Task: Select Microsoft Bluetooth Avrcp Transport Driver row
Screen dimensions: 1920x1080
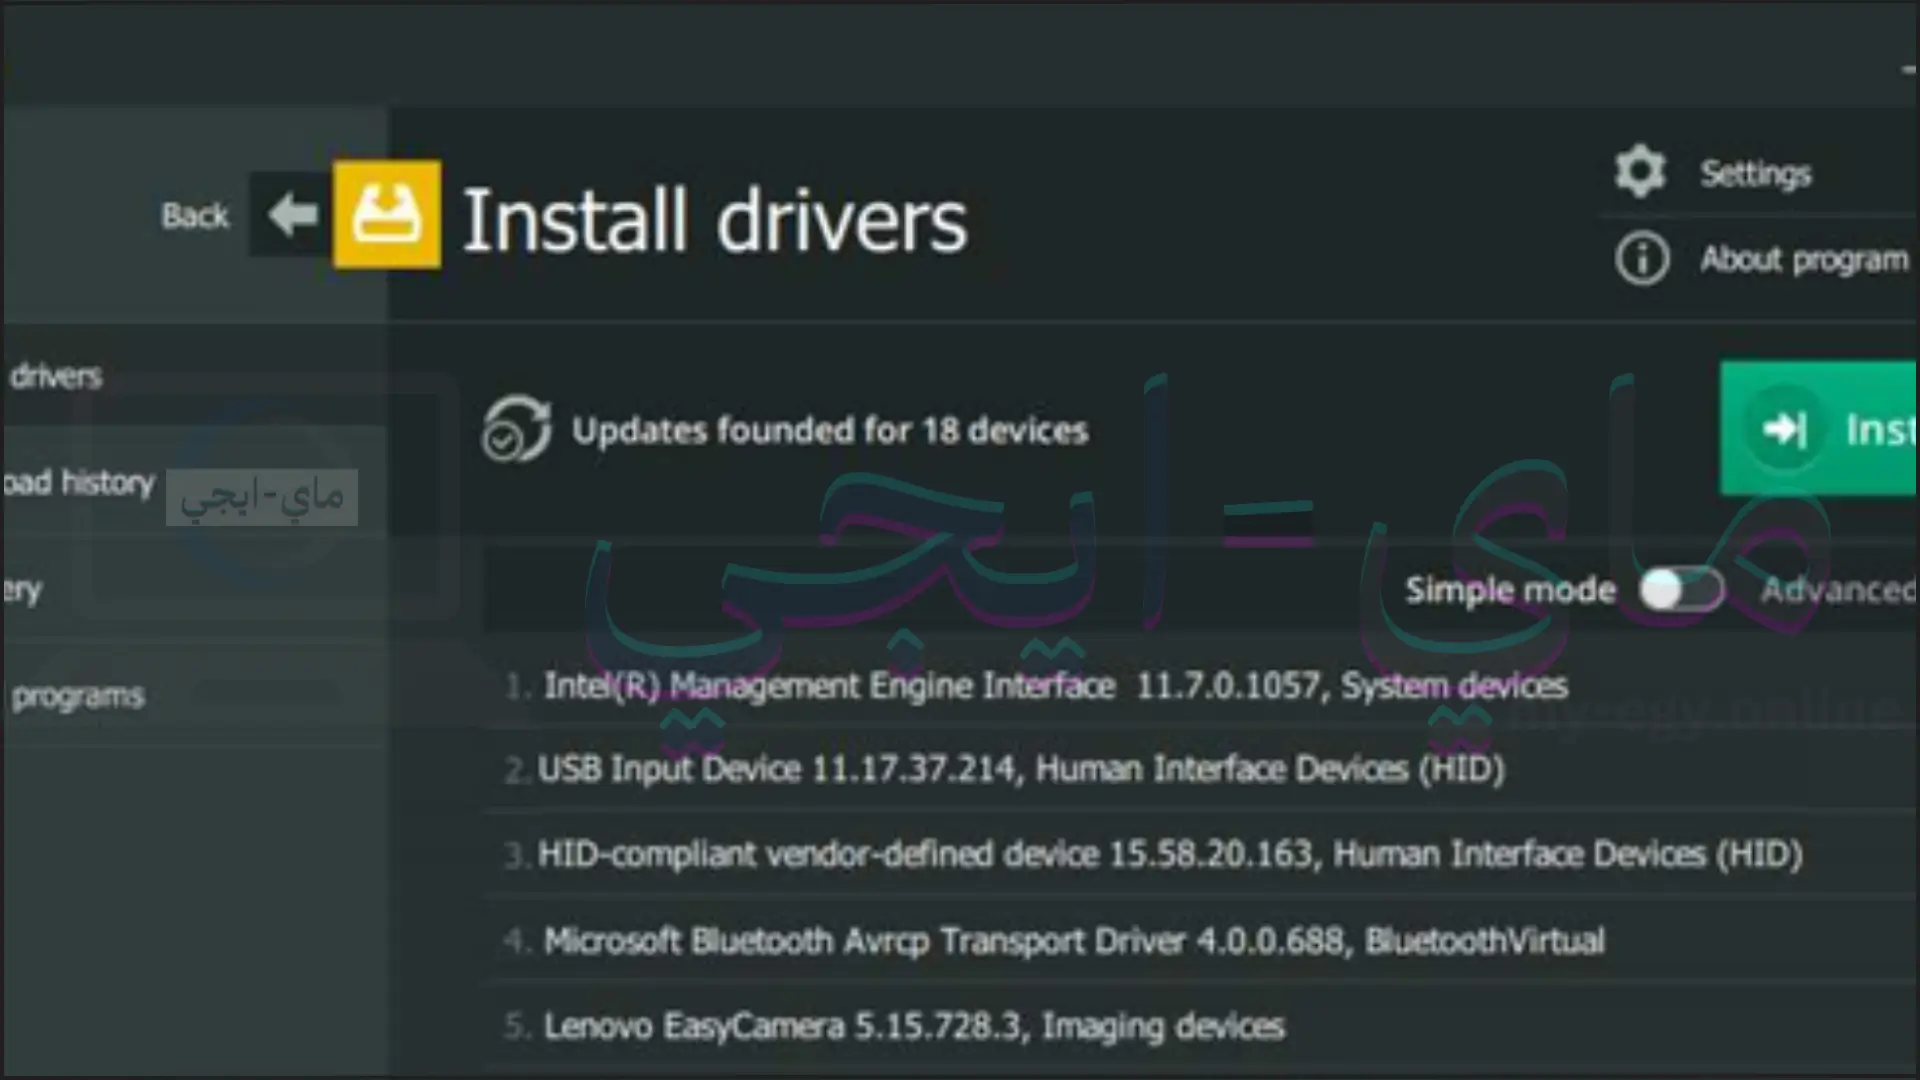Action: click(1200, 941)
